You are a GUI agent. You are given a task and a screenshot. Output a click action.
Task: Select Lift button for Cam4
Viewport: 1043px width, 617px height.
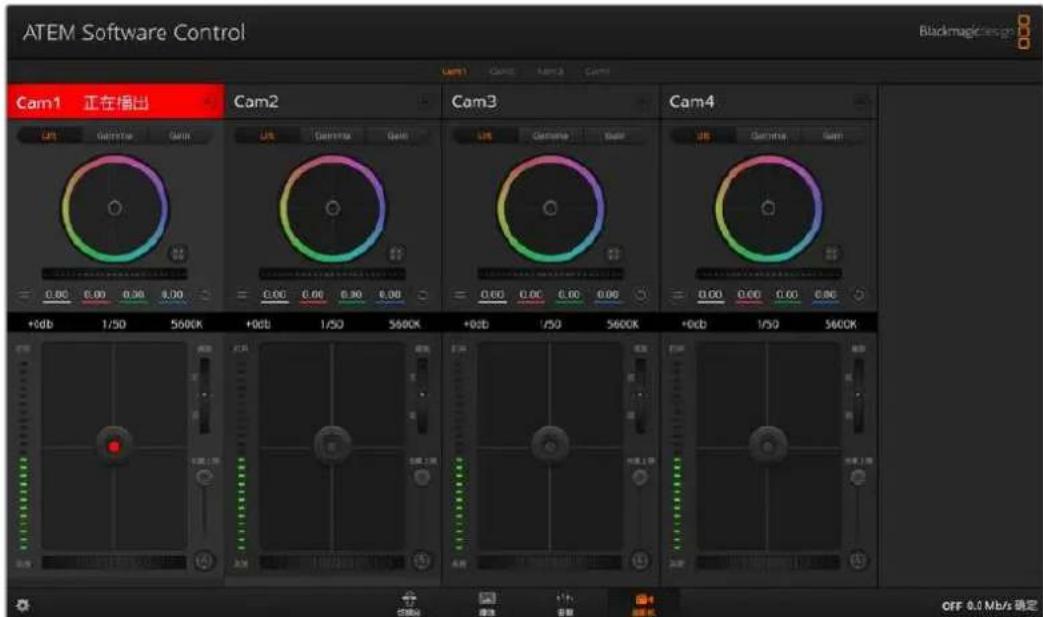[702, 136]
